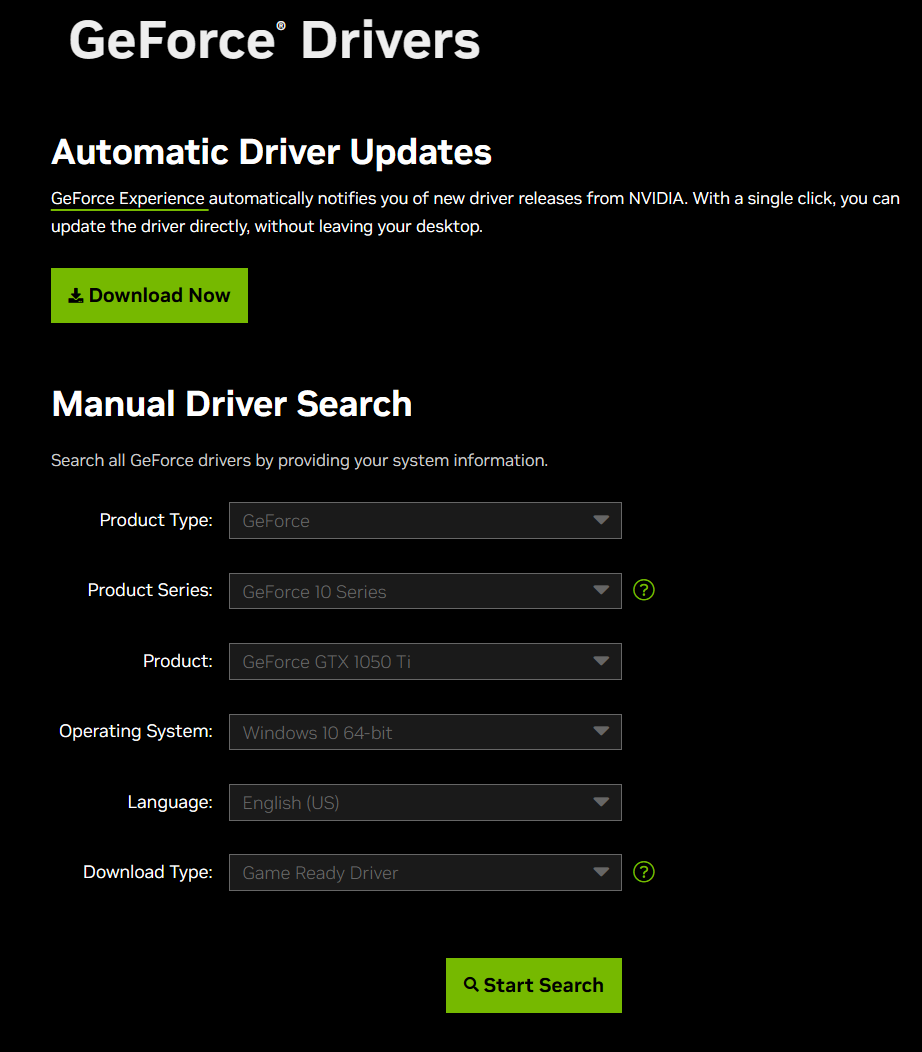Click the Manual Driver Search heading

(x=231, y=404)
